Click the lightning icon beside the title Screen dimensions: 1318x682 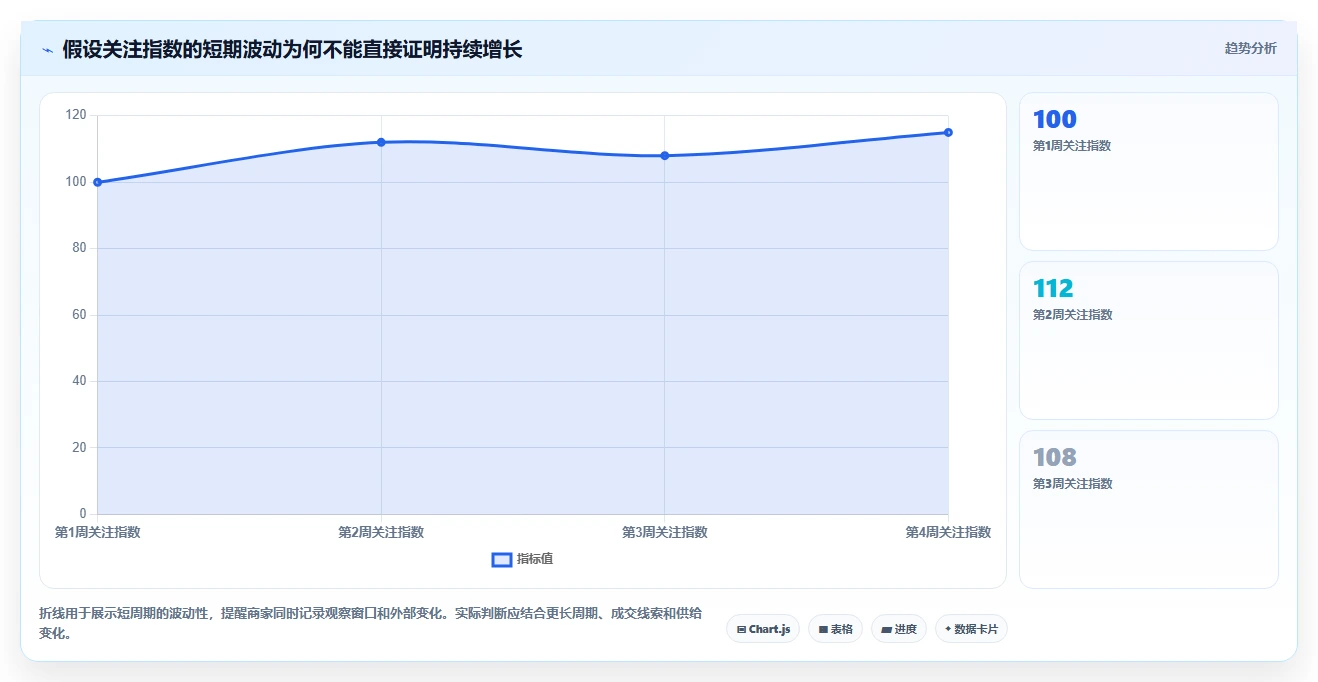[47, 49]
